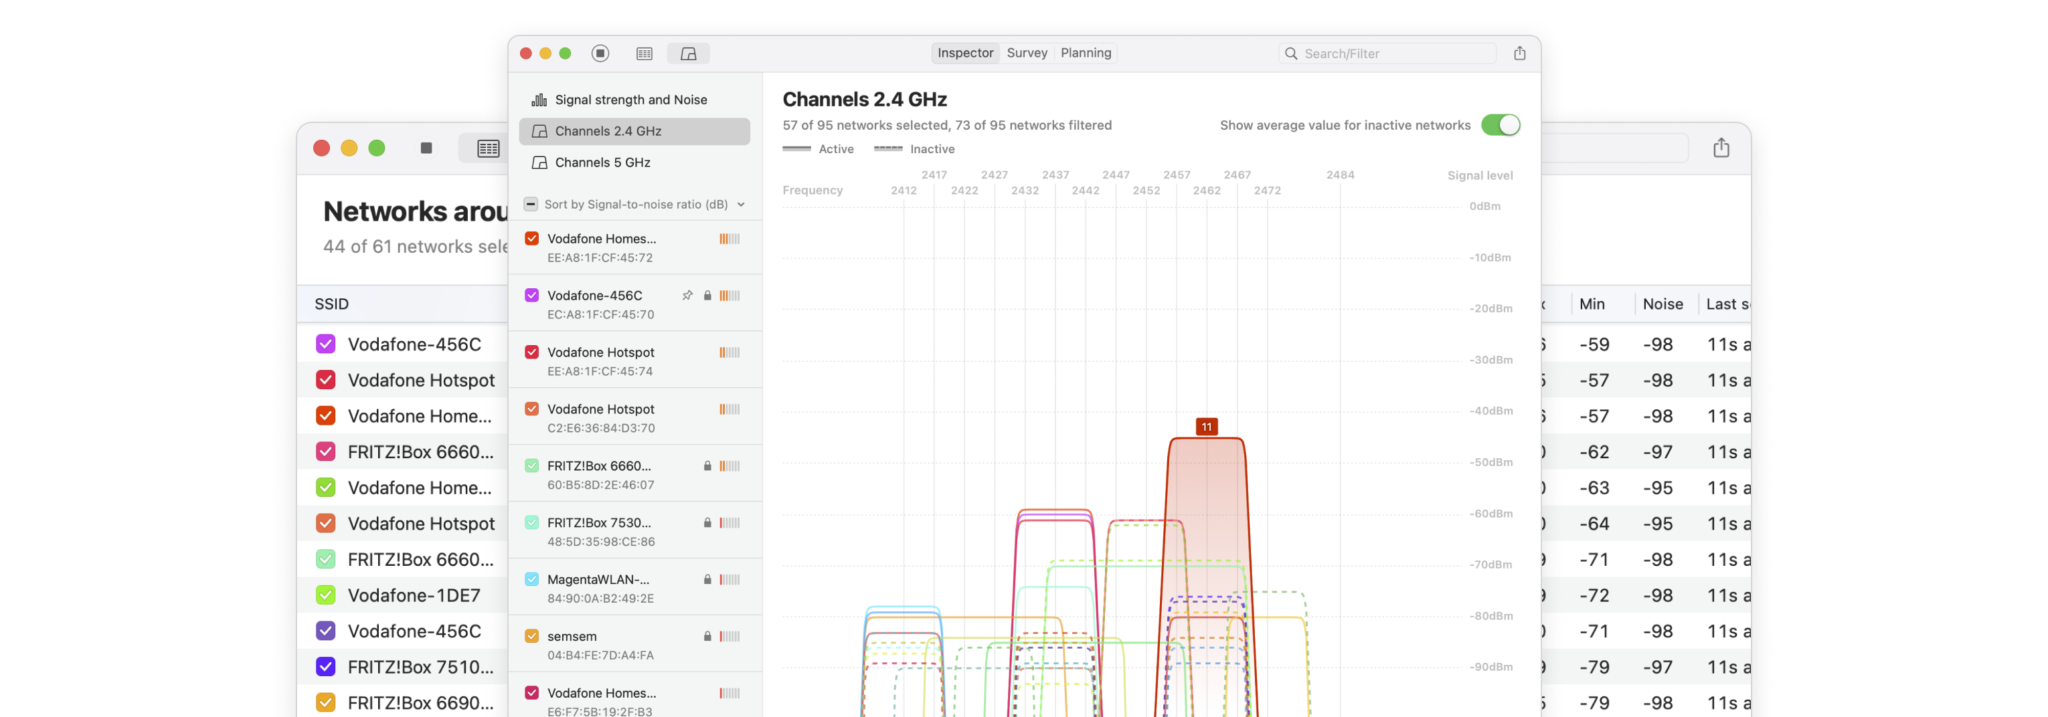Click the pin icon on Vodafone-456C

click(x=687, y=296)
